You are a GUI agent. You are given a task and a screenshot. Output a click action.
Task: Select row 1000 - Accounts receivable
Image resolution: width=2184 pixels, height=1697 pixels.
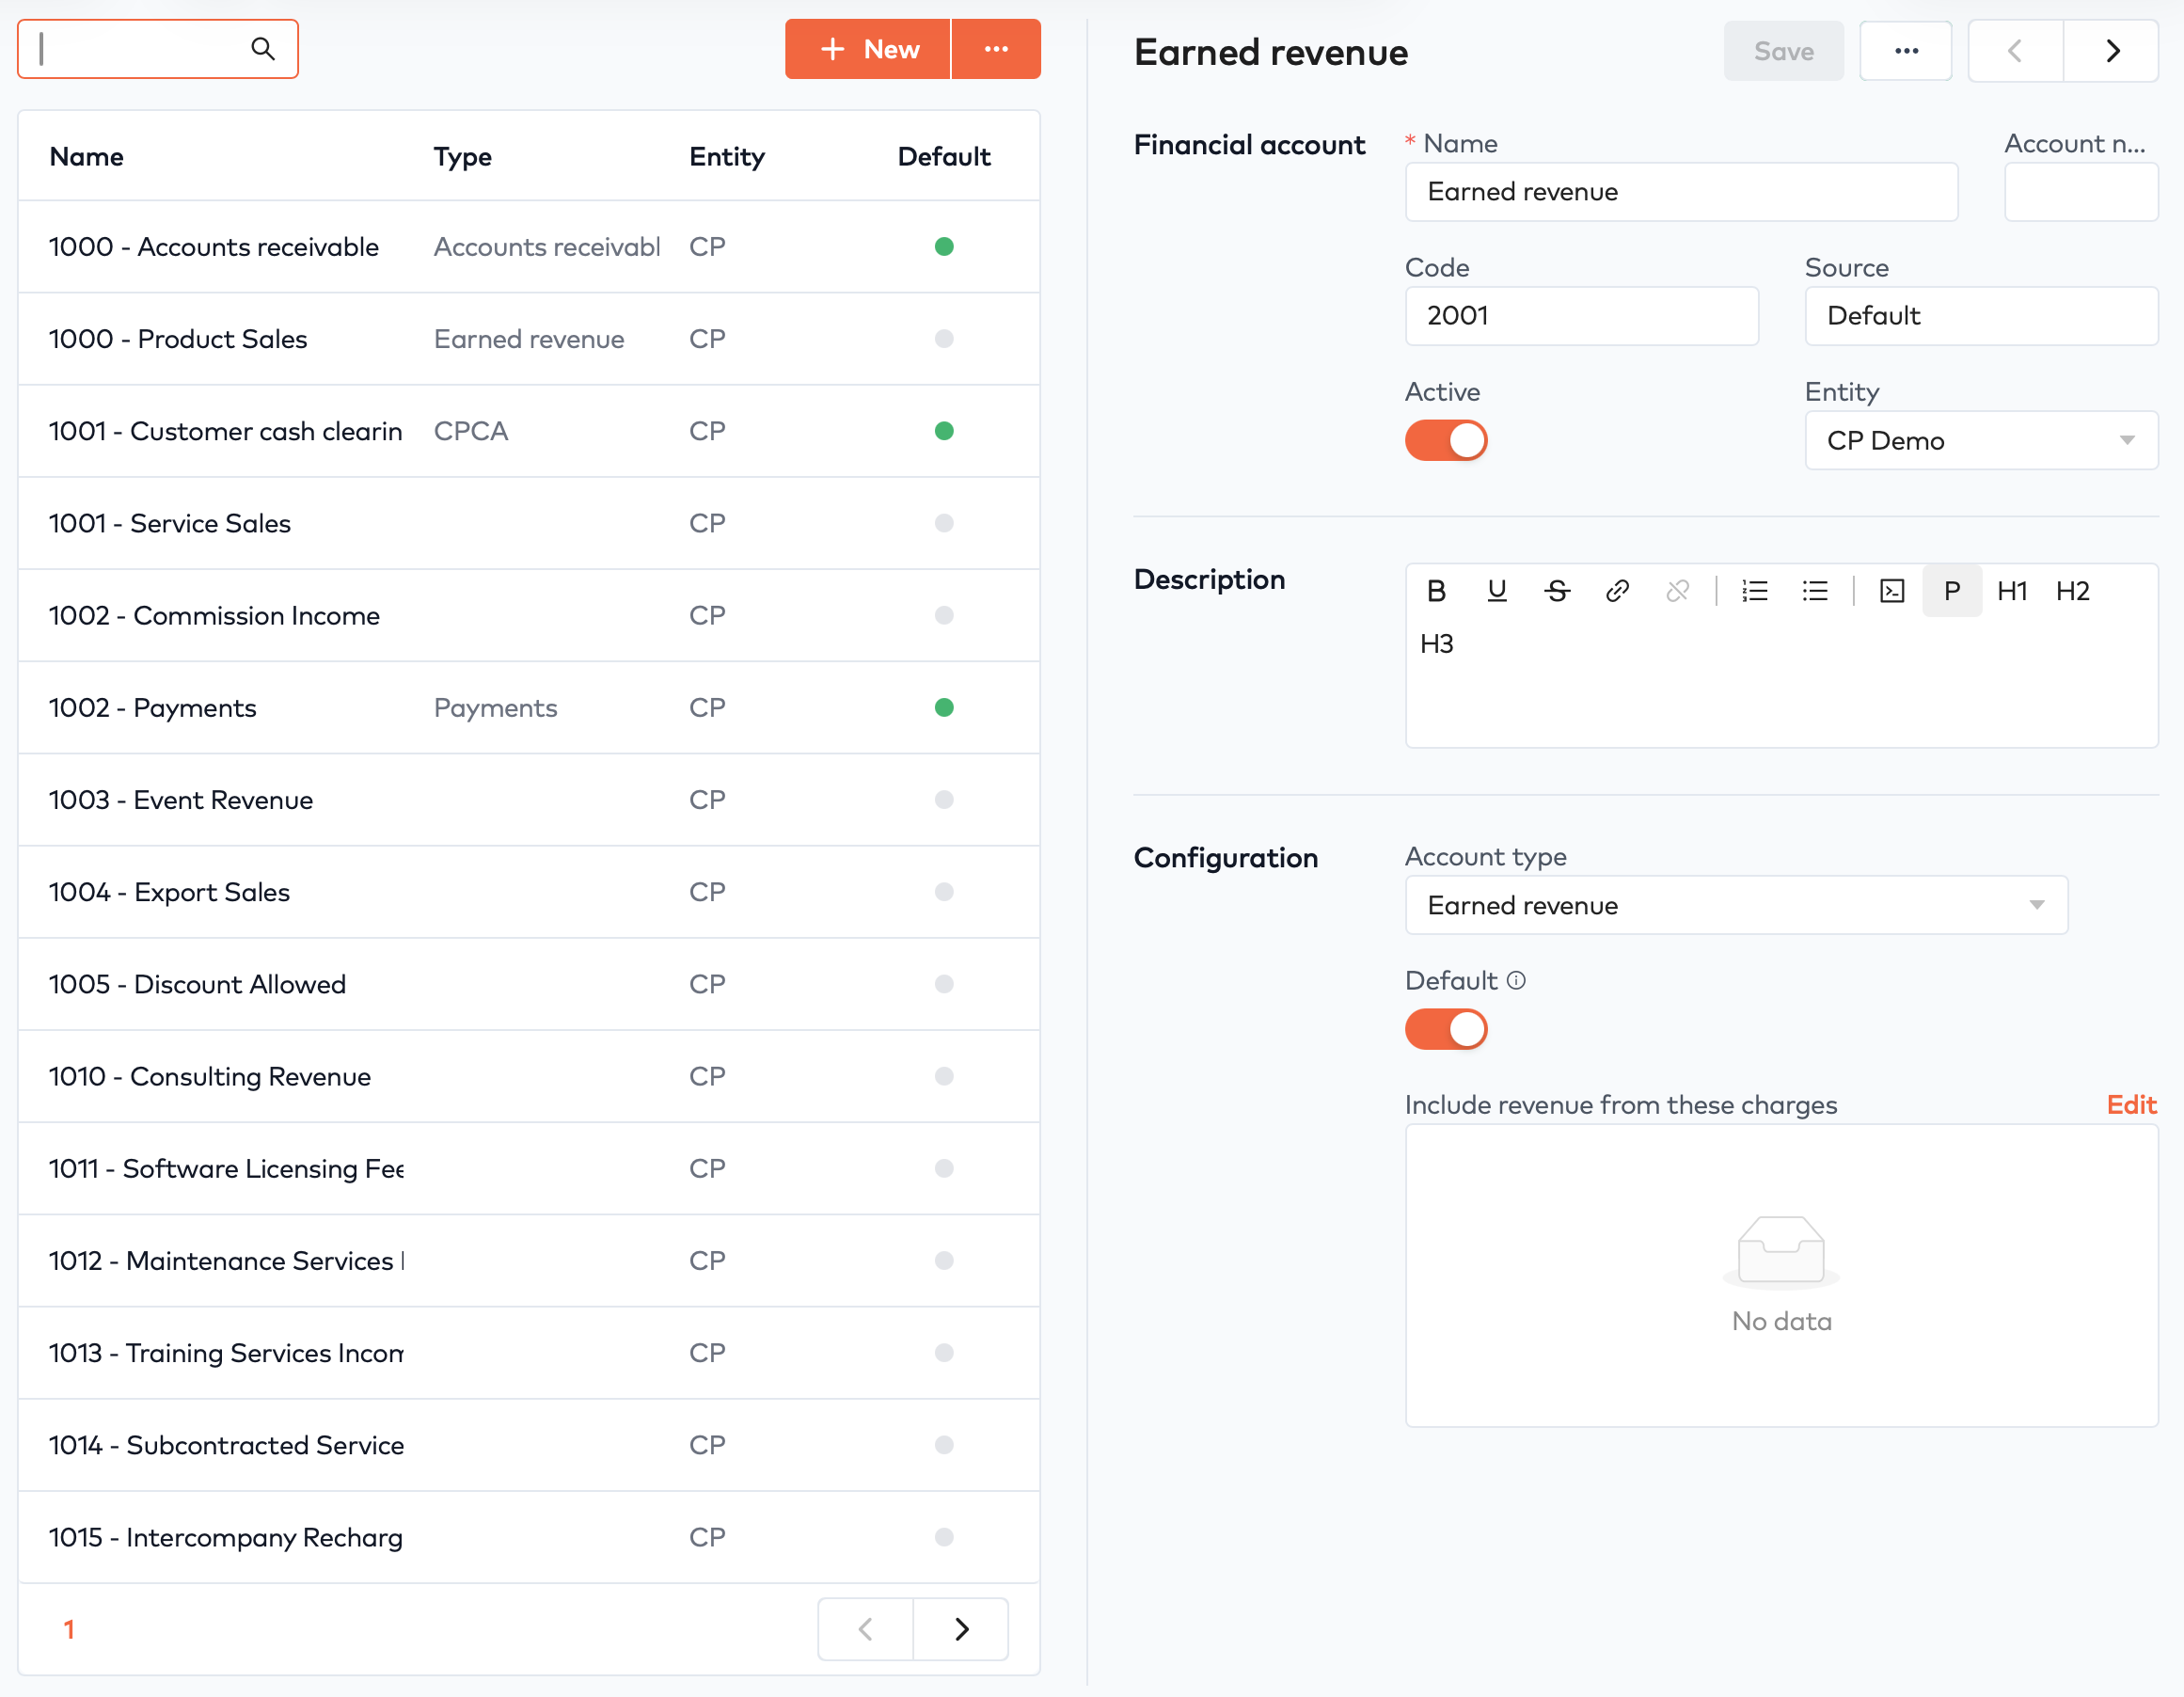click(x=529, y=247)
